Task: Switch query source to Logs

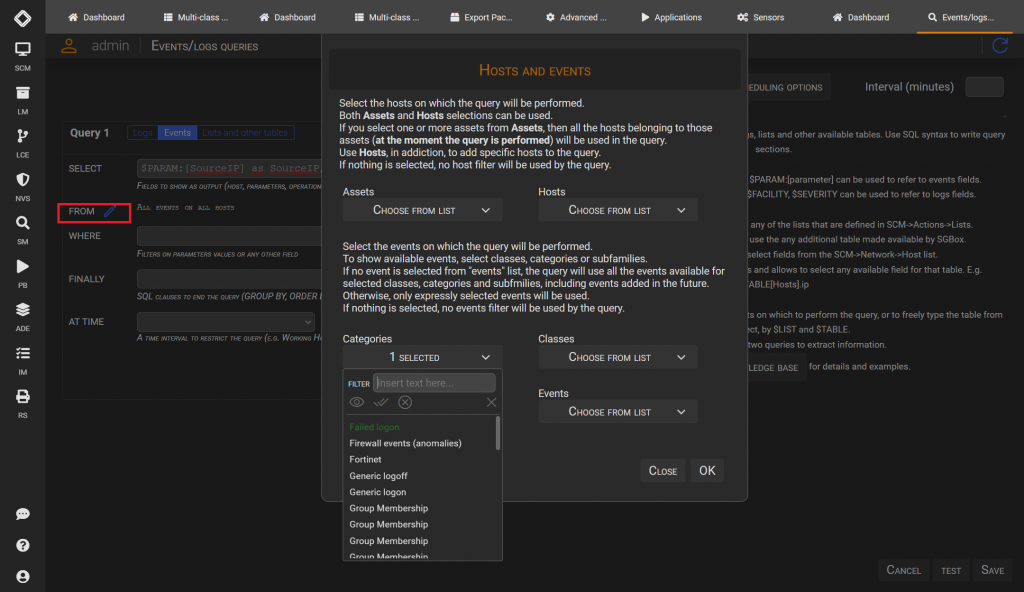Action: point(142,133)
